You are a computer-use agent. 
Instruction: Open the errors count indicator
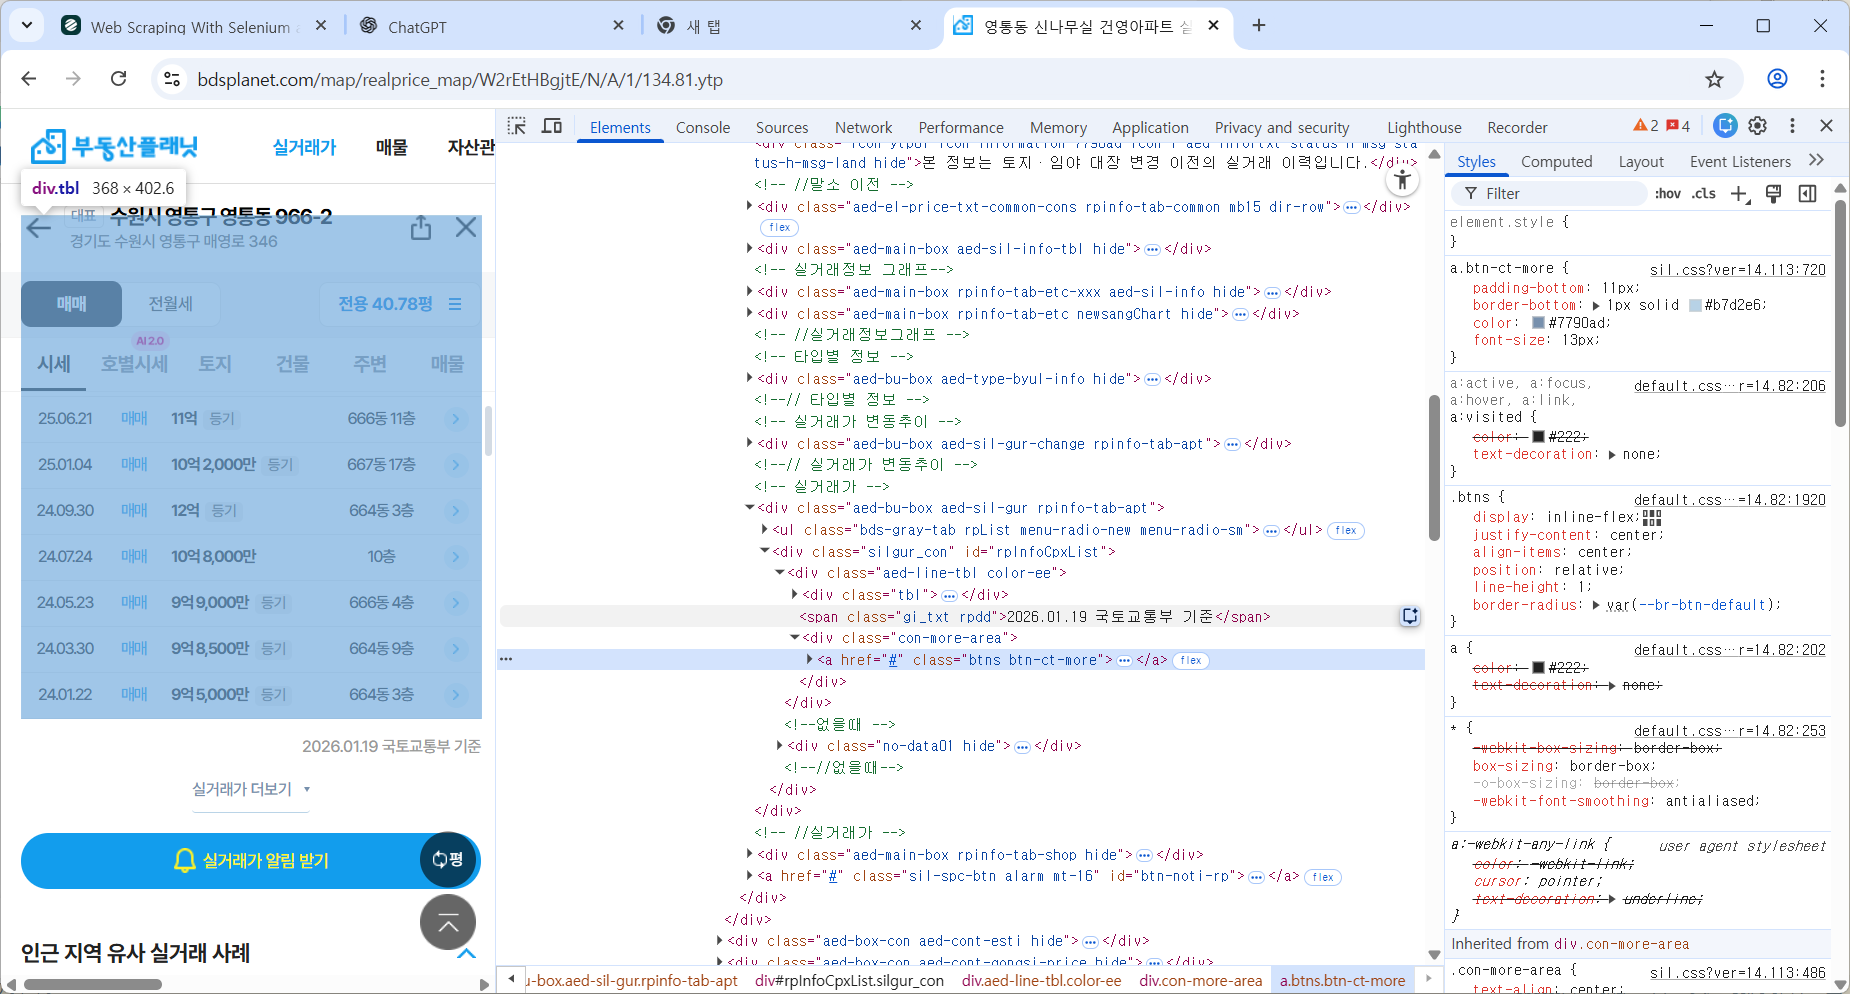pos(1679,126)
